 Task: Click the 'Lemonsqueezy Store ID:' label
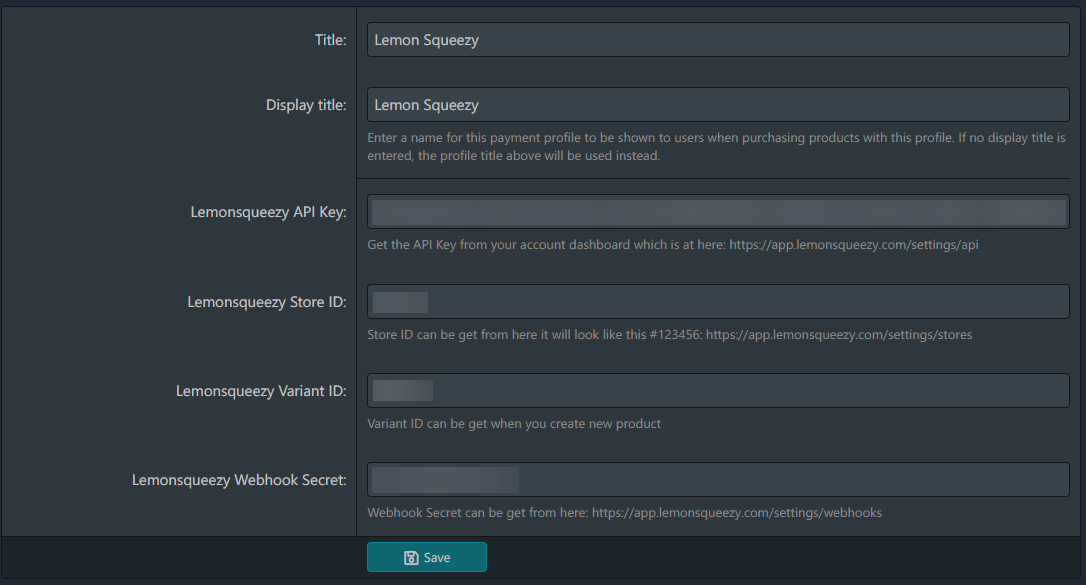click(x=267, y=302)
